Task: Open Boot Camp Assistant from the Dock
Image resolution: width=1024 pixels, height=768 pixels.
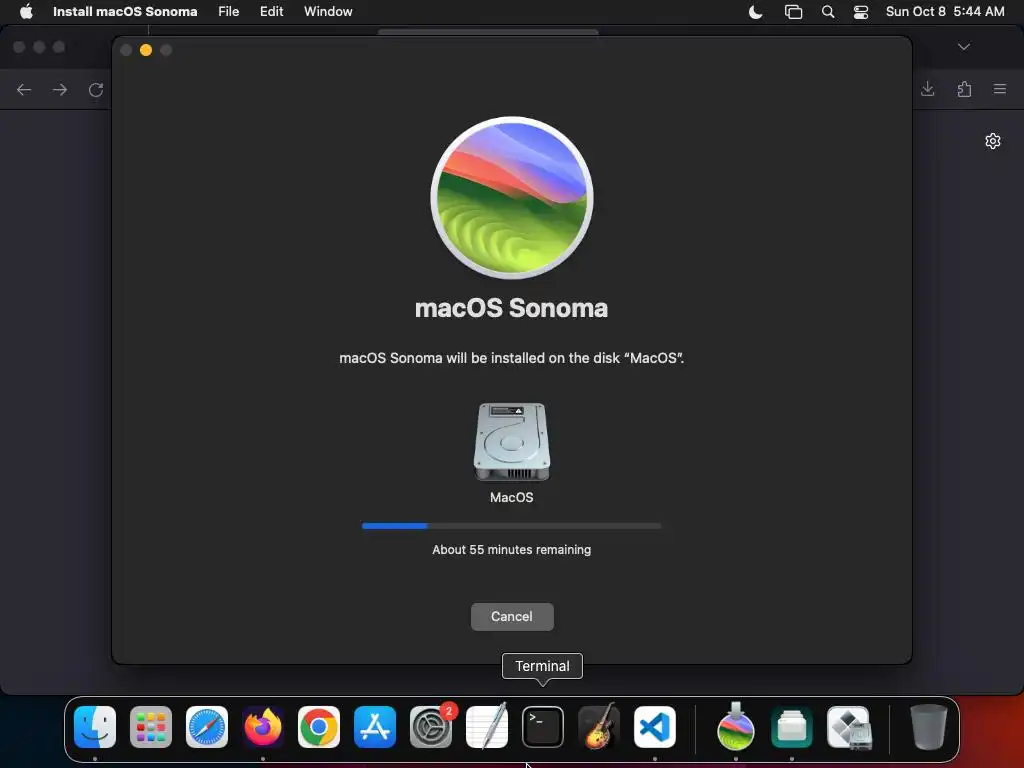Action: 848,727
